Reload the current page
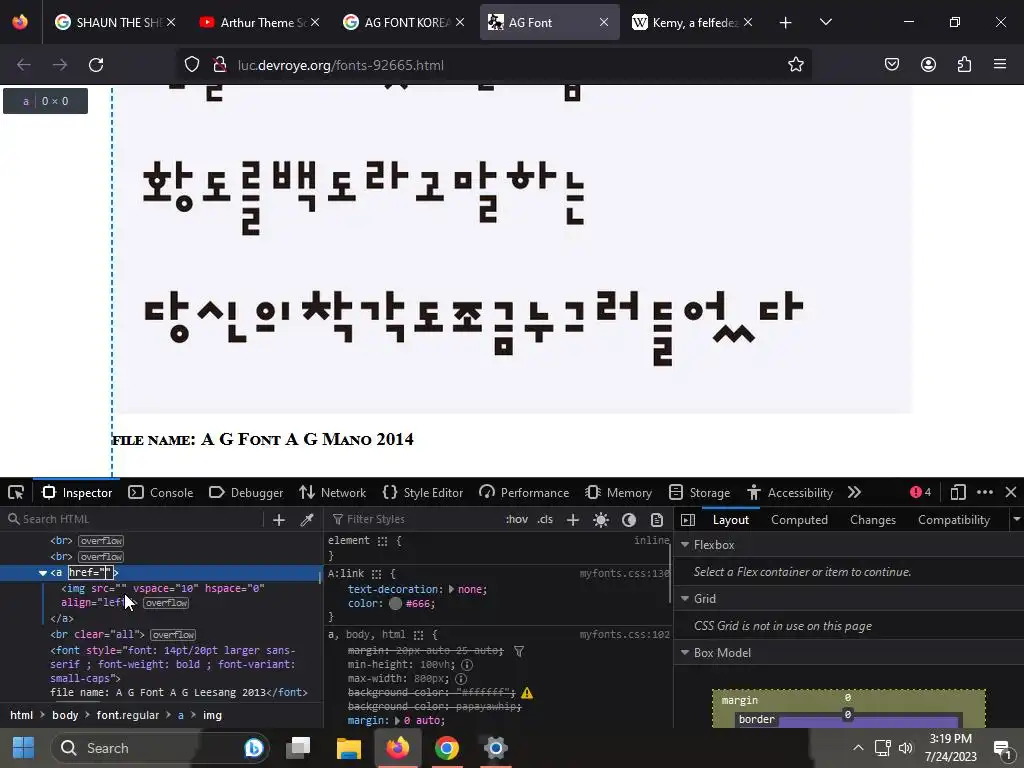The image size is (1024, 768). point(96,65)
